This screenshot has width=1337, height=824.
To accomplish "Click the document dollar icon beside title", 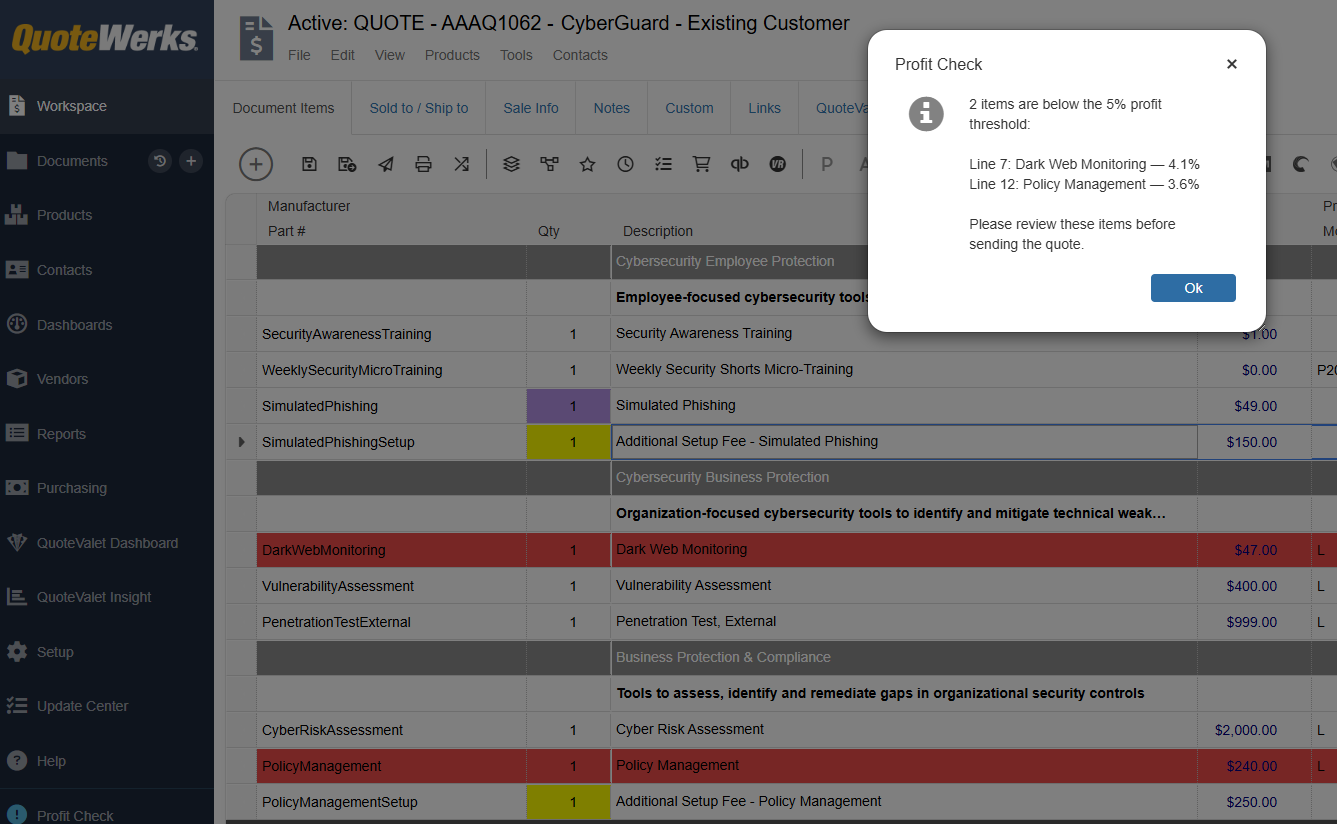I will coord(256,38).
